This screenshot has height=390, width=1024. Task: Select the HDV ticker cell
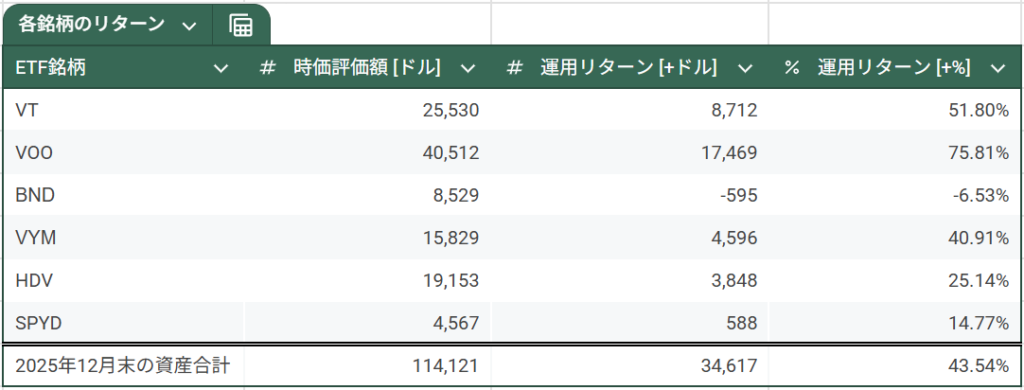pyautogui.click(x=123, y=280)
